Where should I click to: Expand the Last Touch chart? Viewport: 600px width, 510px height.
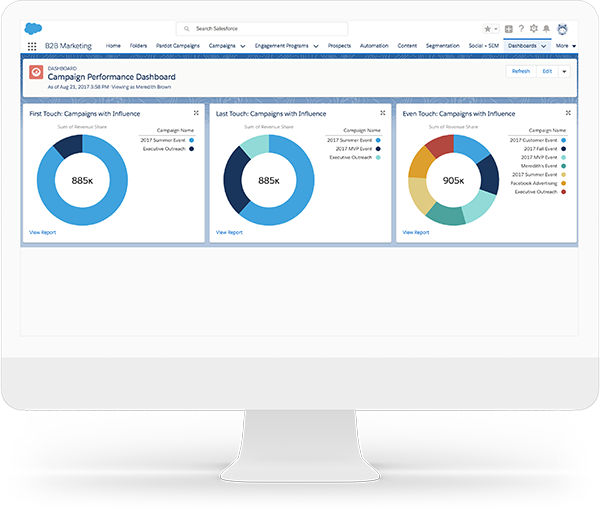[382, 113]
